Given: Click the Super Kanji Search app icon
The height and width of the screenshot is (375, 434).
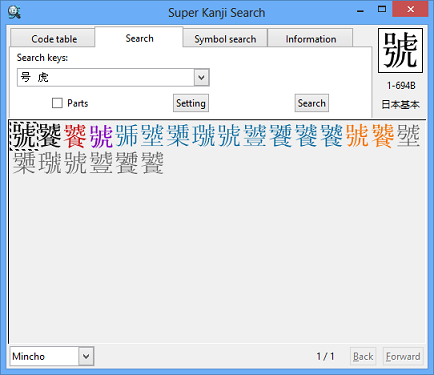Looking at the screenshot, I should pos(14,12).
